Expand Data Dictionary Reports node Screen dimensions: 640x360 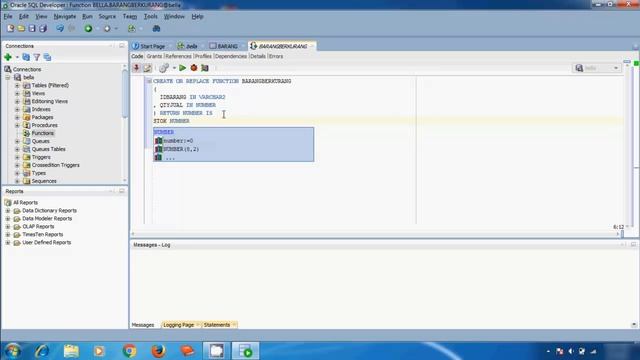7,211
